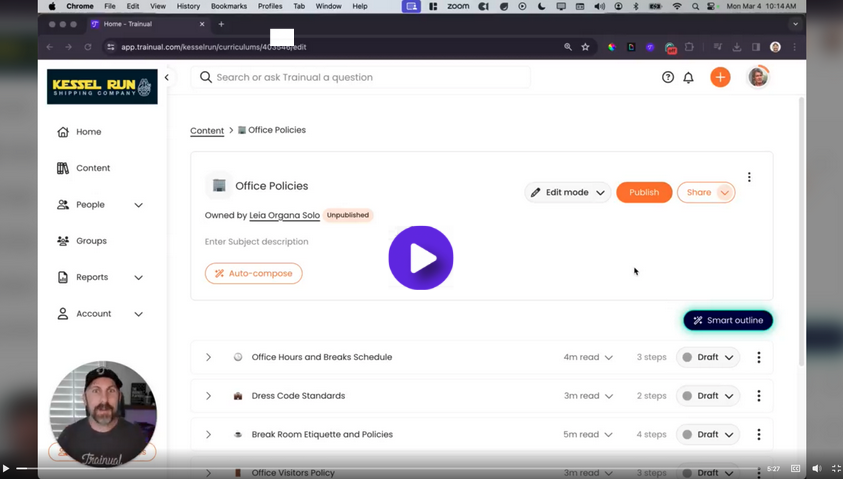Click the Account sidebar icon
Screen dimensions: 843x479
pos(63,314)
